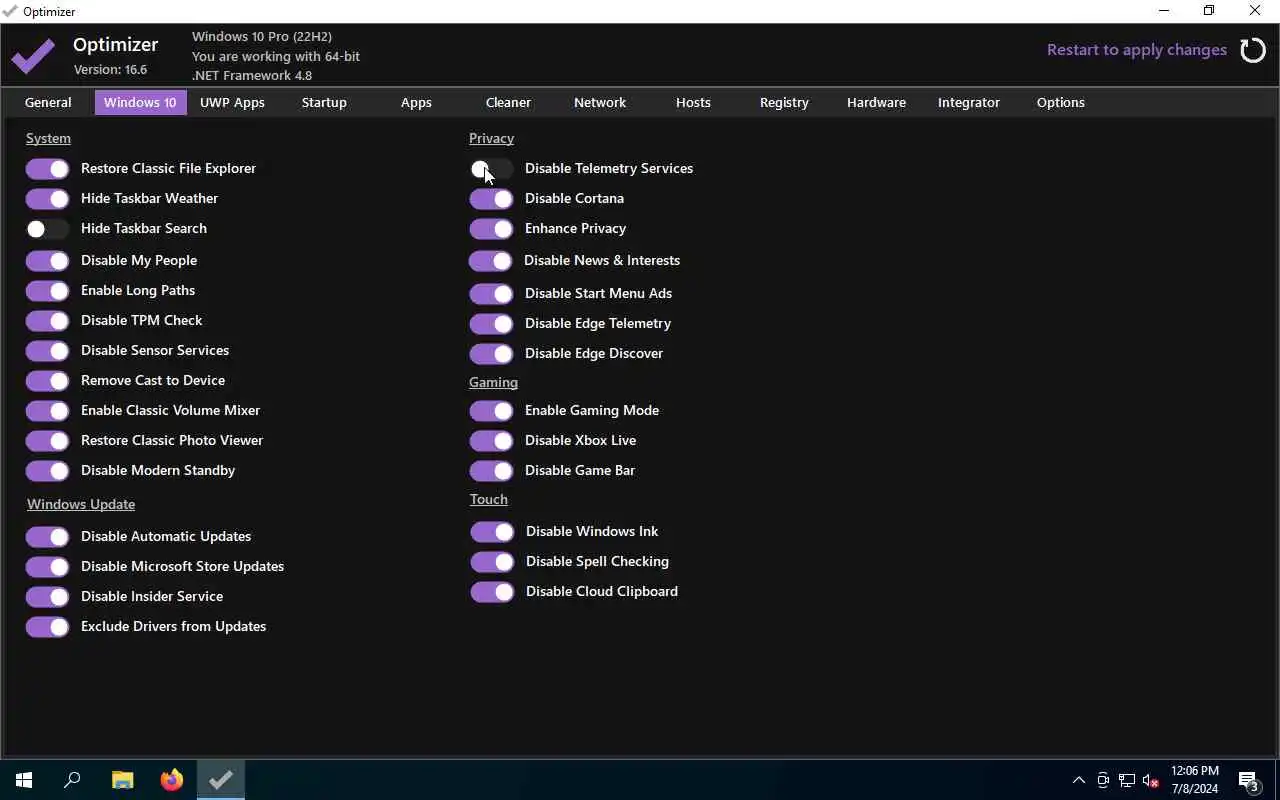Screen dimensions: 1280x800
Task: Click the Privacy section heading
Action: [x=491, y=138]
